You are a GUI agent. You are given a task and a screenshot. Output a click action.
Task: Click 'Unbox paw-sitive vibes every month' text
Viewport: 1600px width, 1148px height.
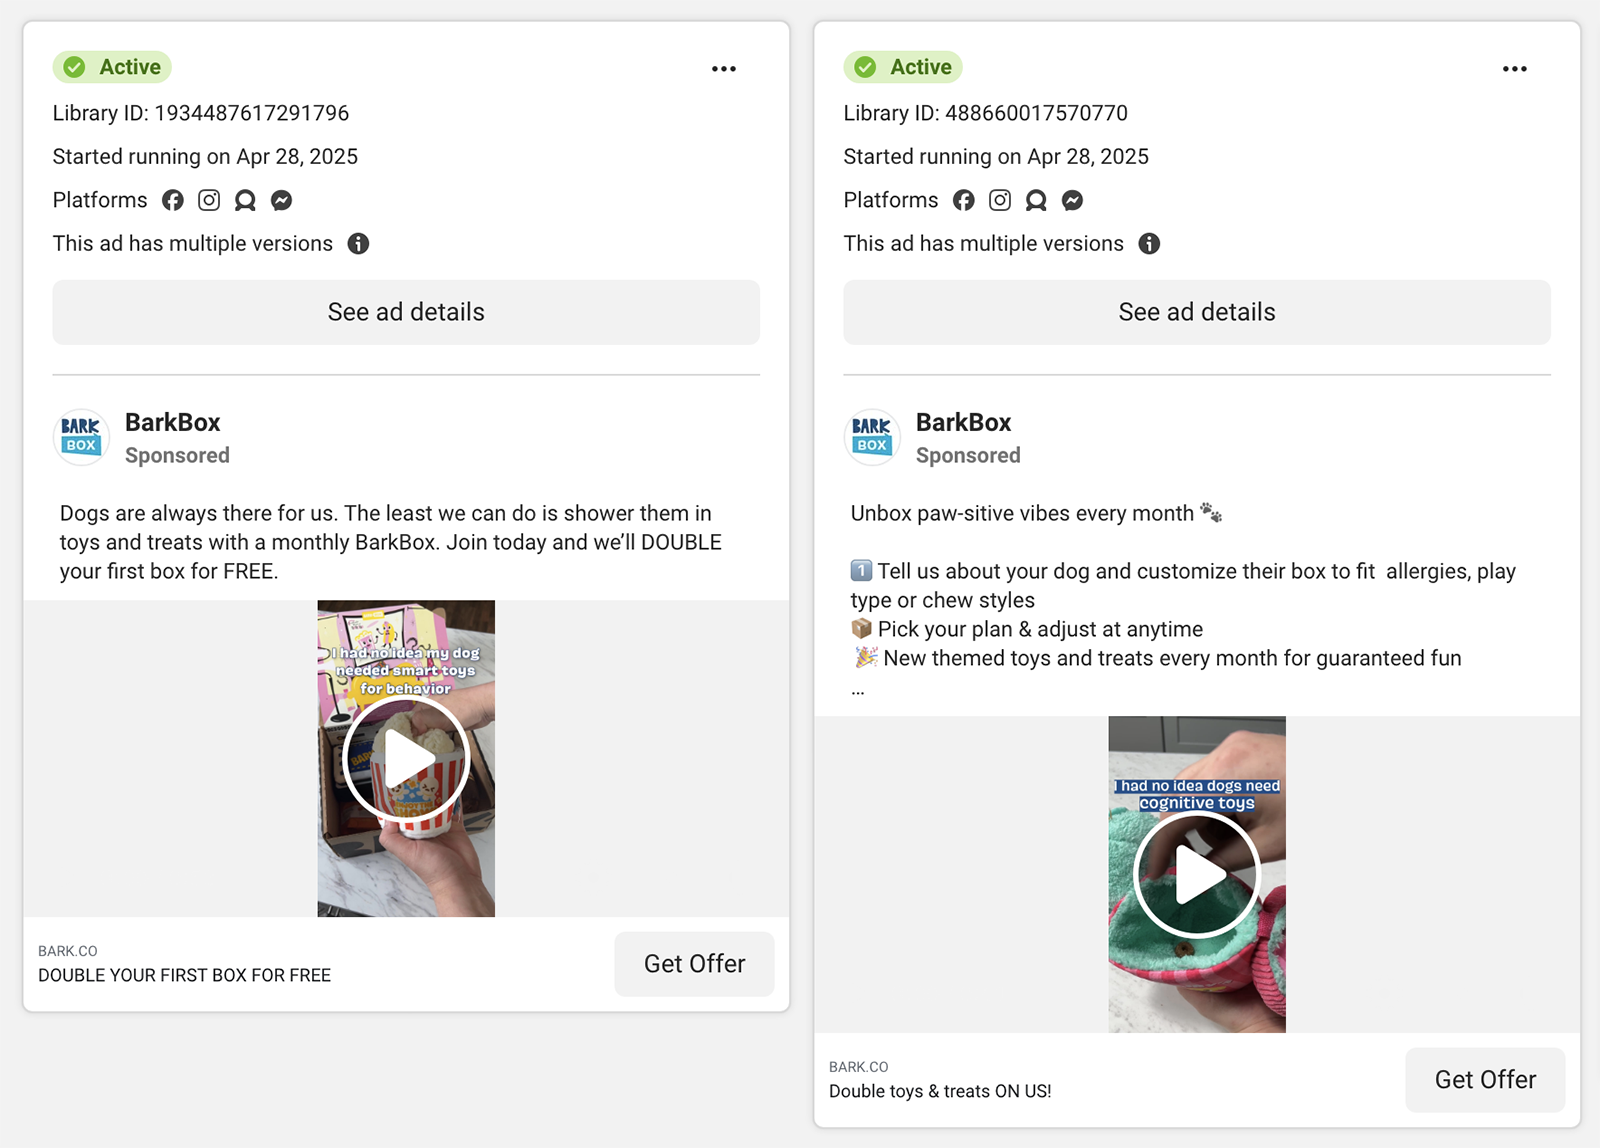point(1022,513)
